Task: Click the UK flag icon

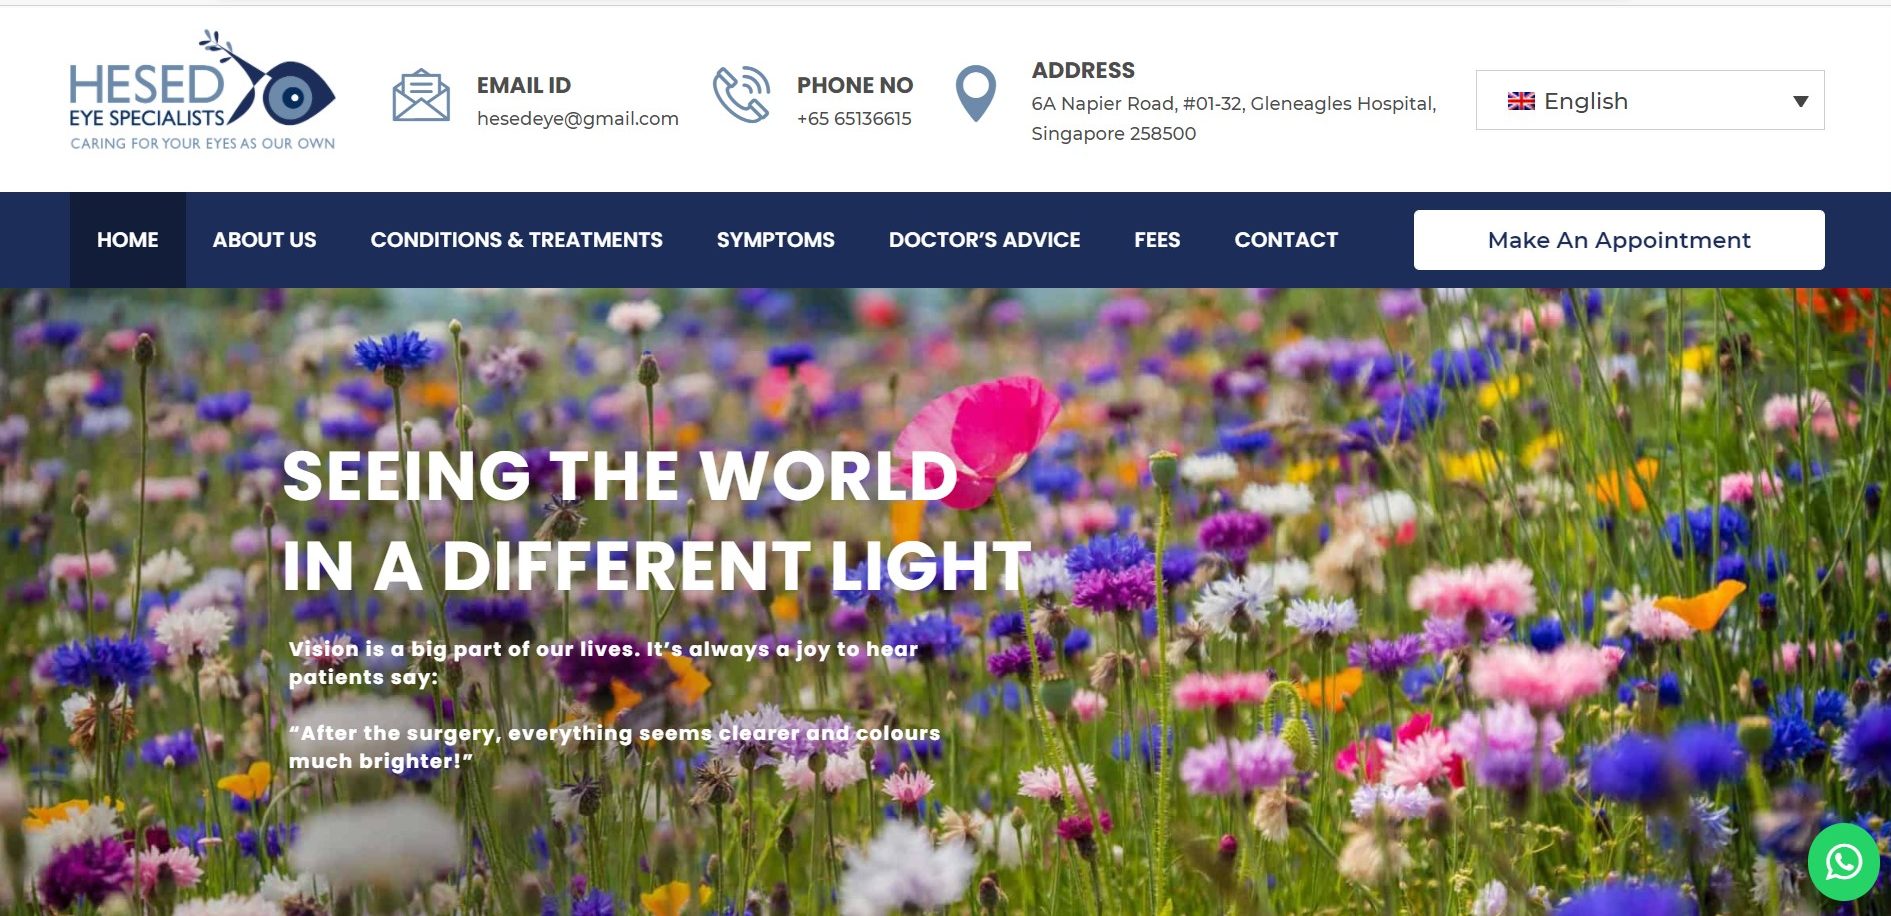Action: click(1521, 101)
